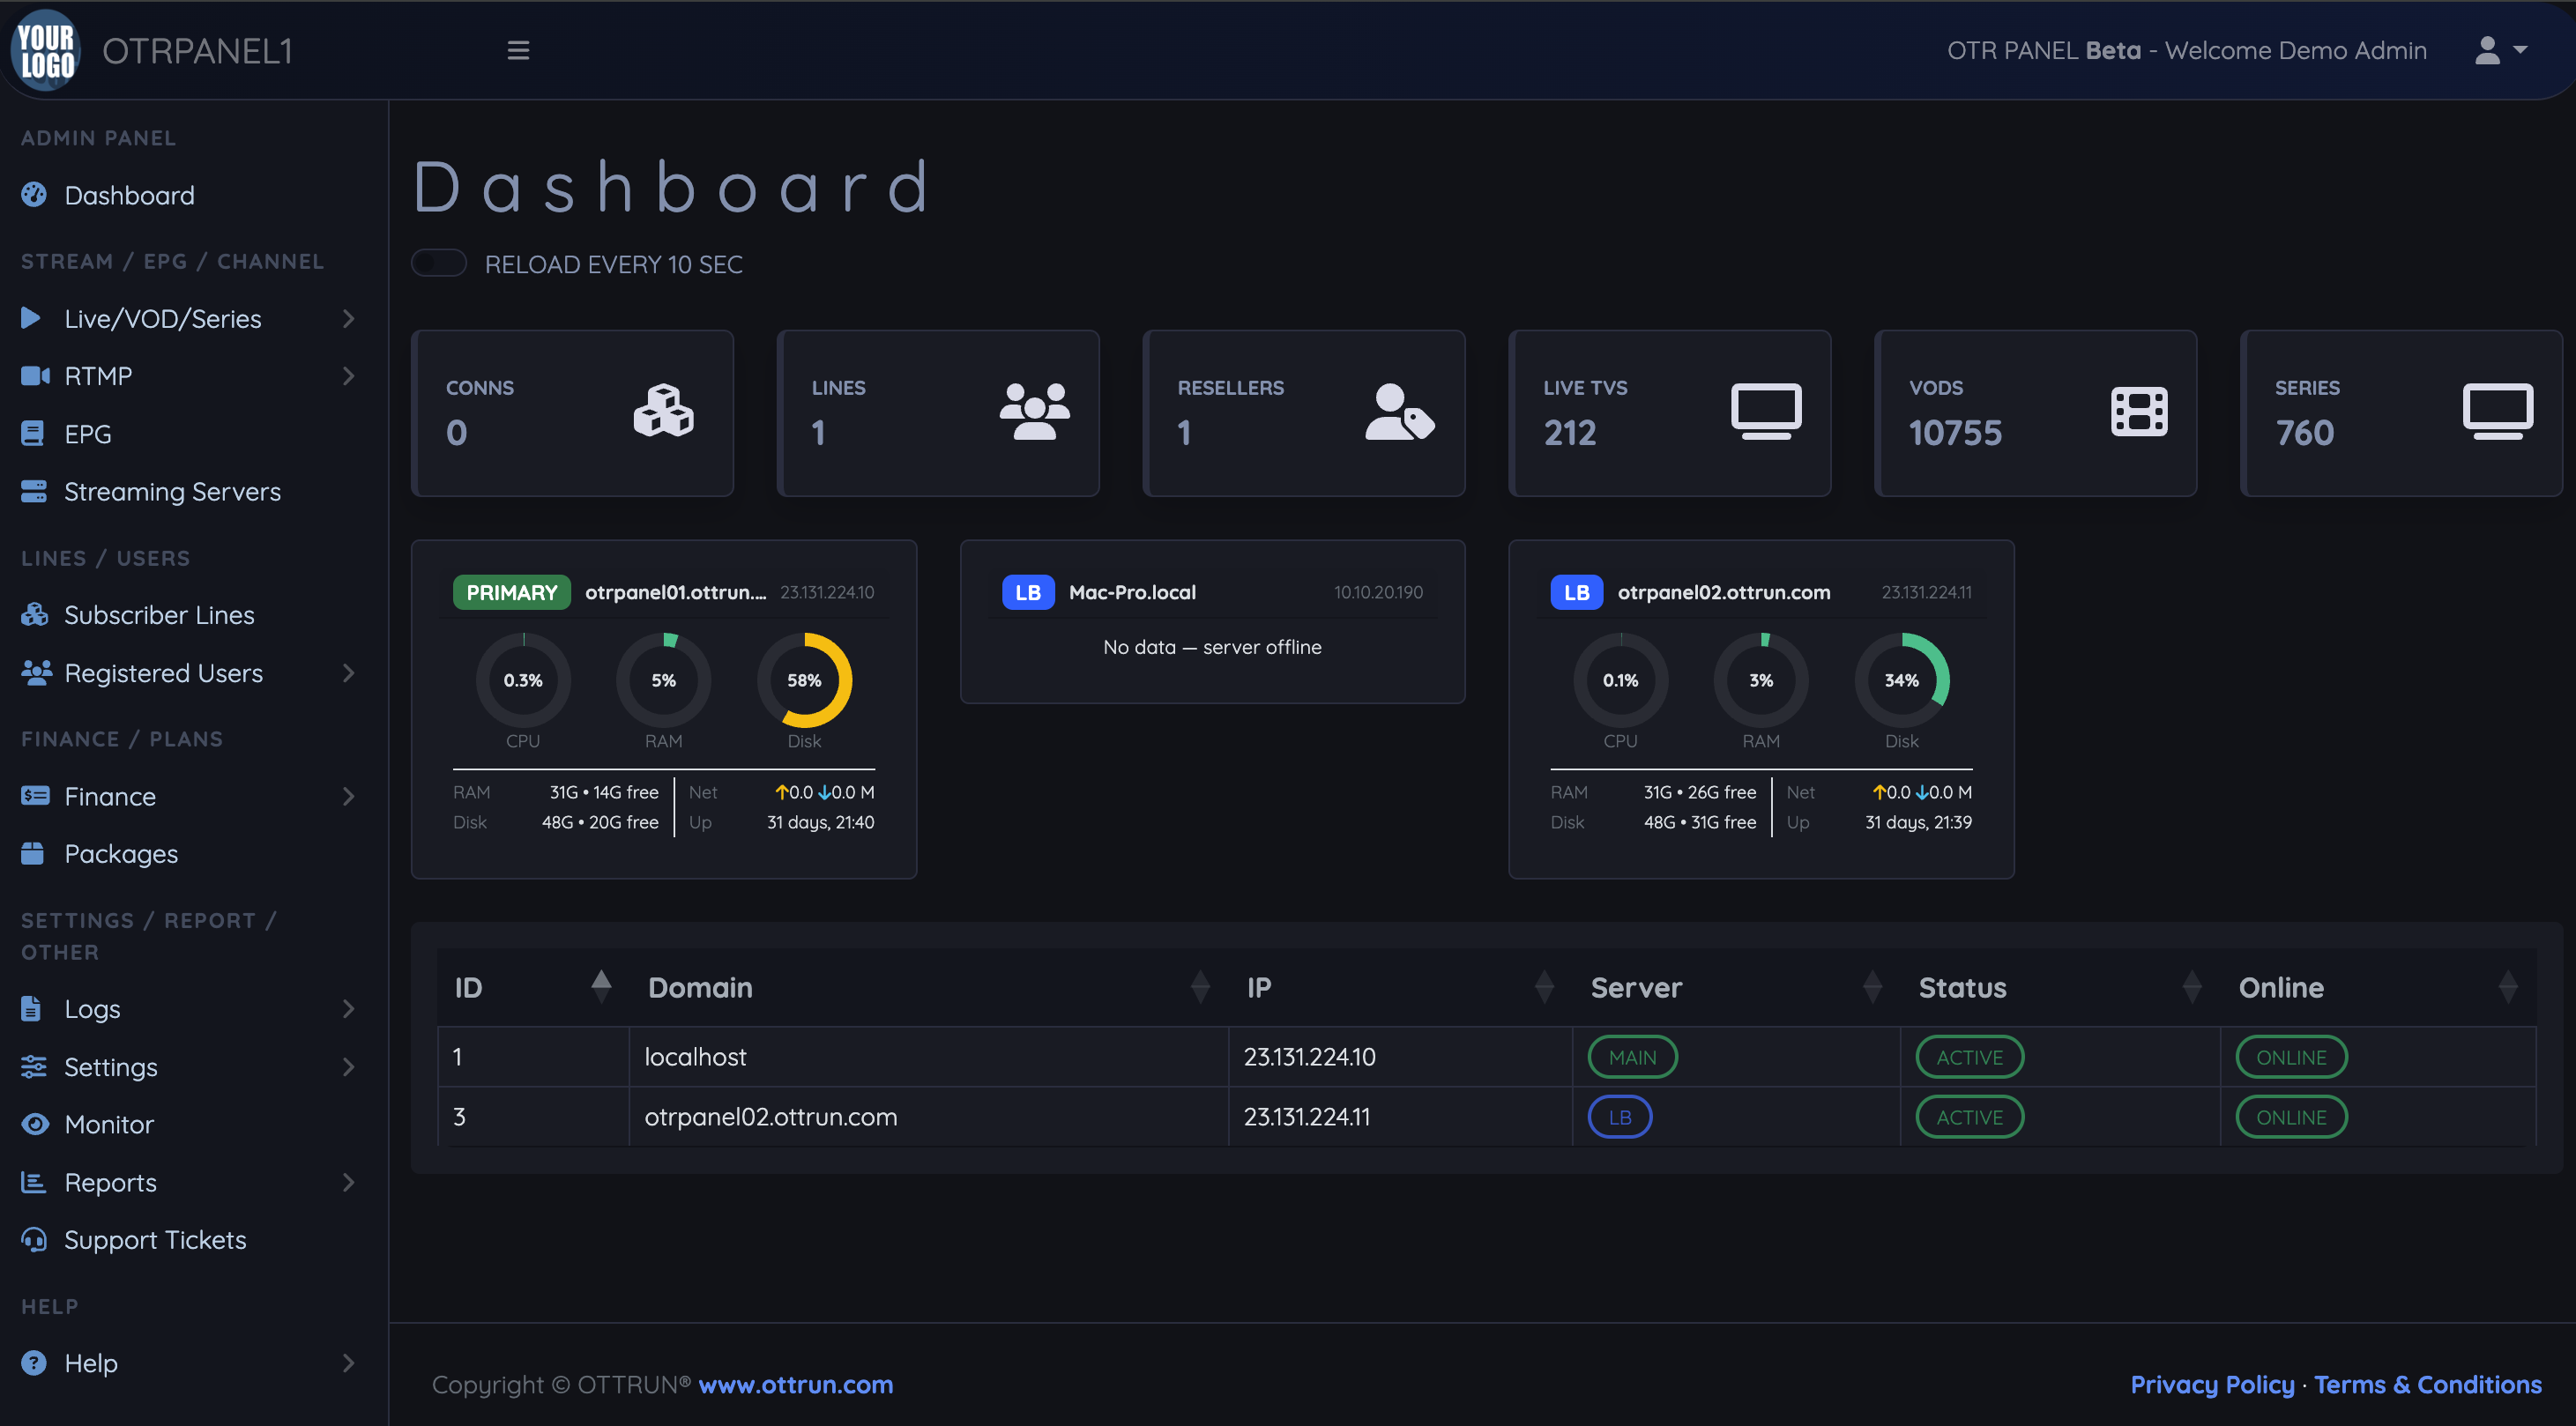Image resolution: width=2576 pixels, height=1426 pixels.
Task: Expand the Logs submenu chevron
Action: coord(348,1008)
